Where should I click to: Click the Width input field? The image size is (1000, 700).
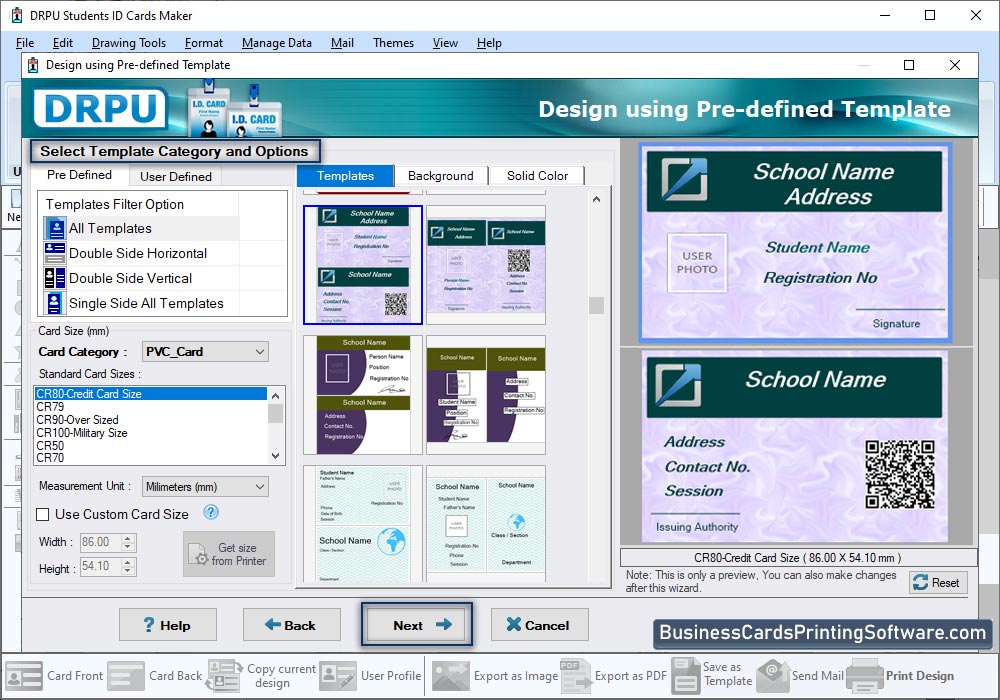tap(101, 542)
